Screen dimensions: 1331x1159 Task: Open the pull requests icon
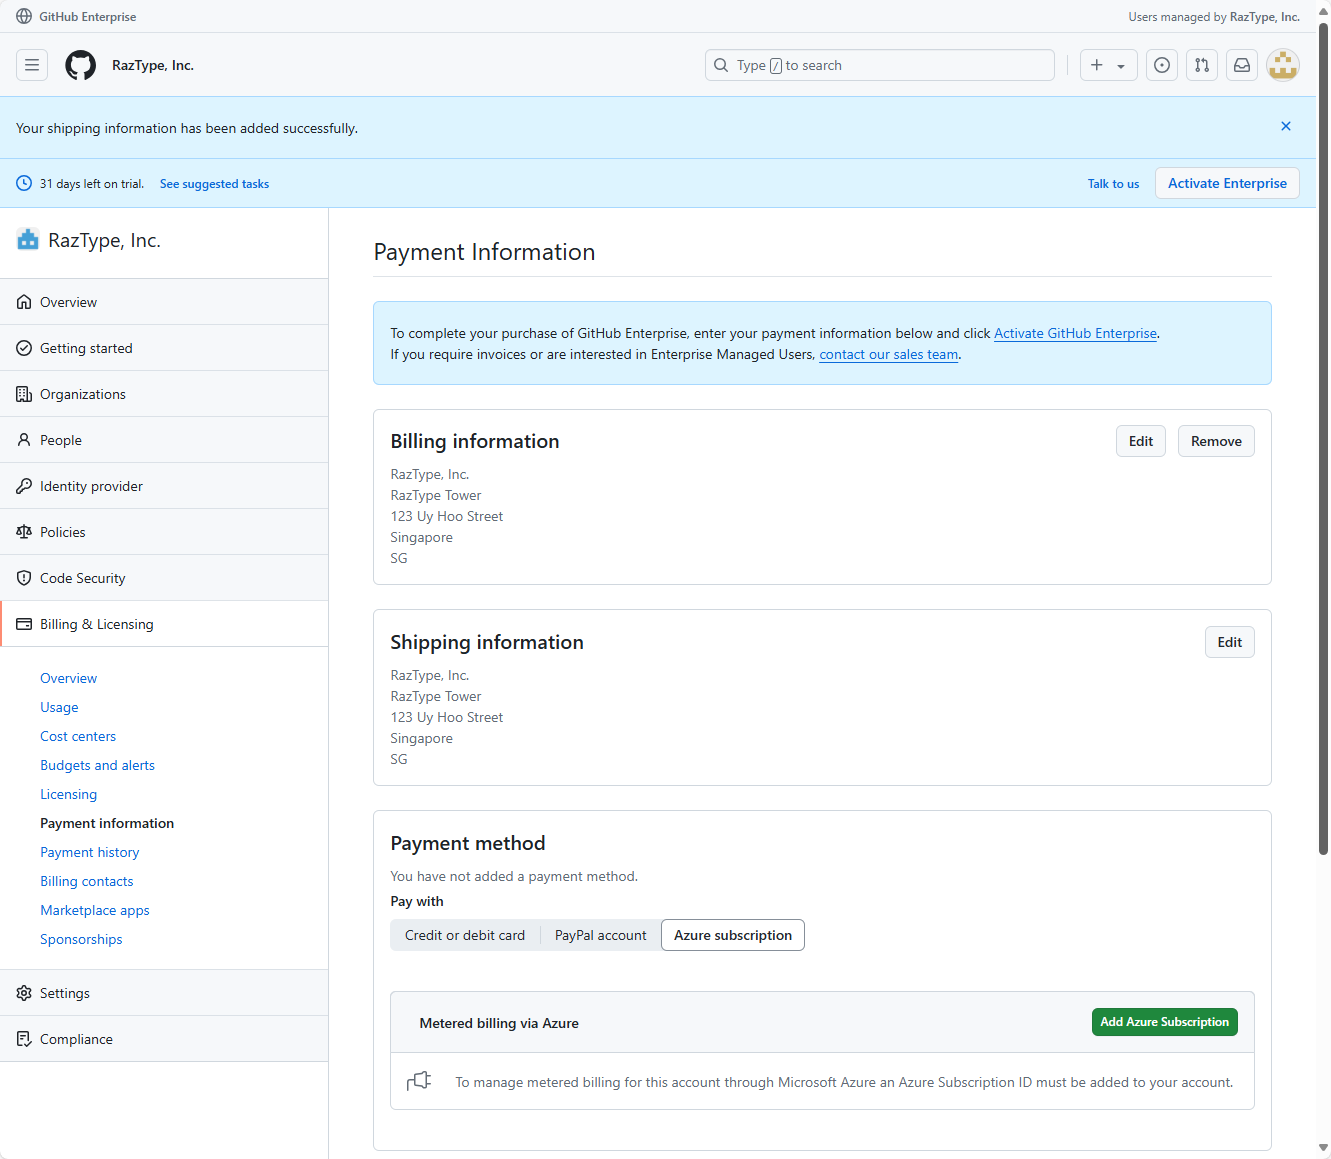pyautogui.click(x=1201, y=64)
